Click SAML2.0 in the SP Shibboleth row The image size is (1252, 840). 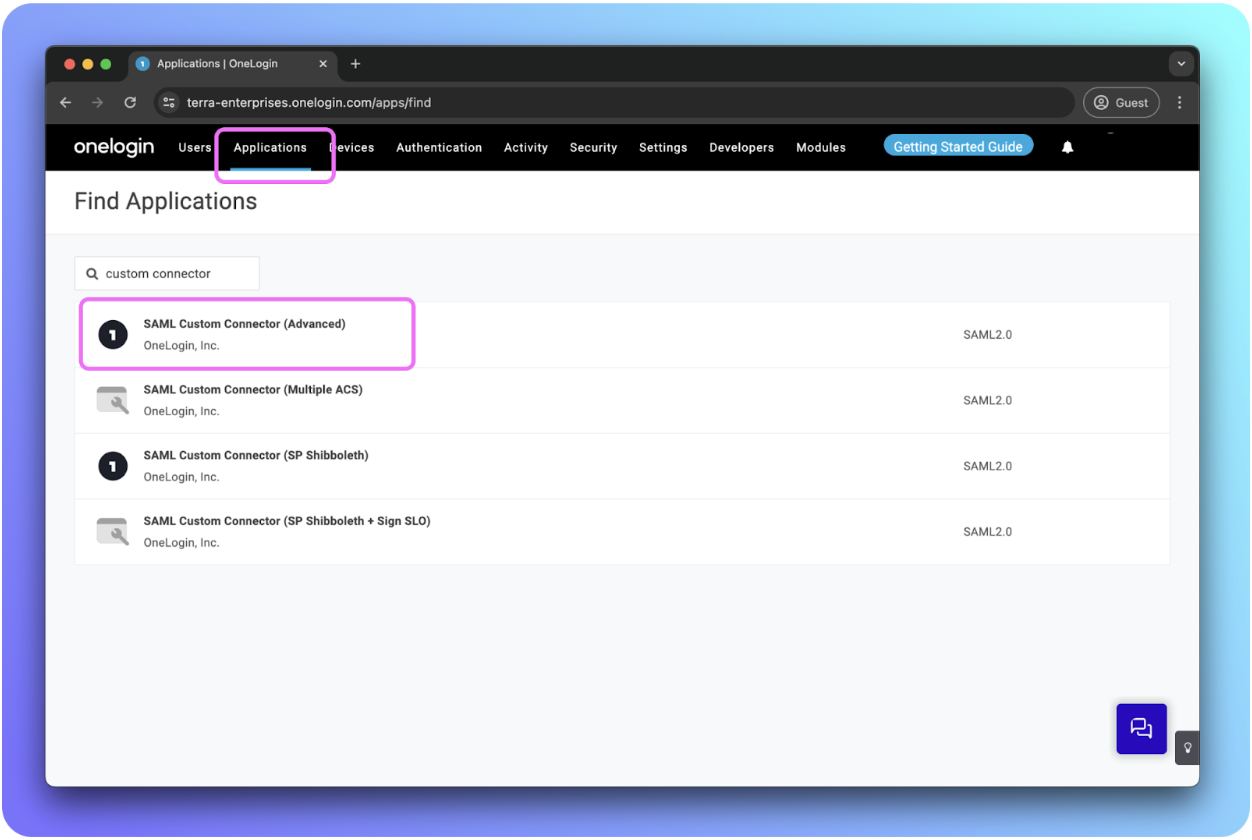(987, 466)
